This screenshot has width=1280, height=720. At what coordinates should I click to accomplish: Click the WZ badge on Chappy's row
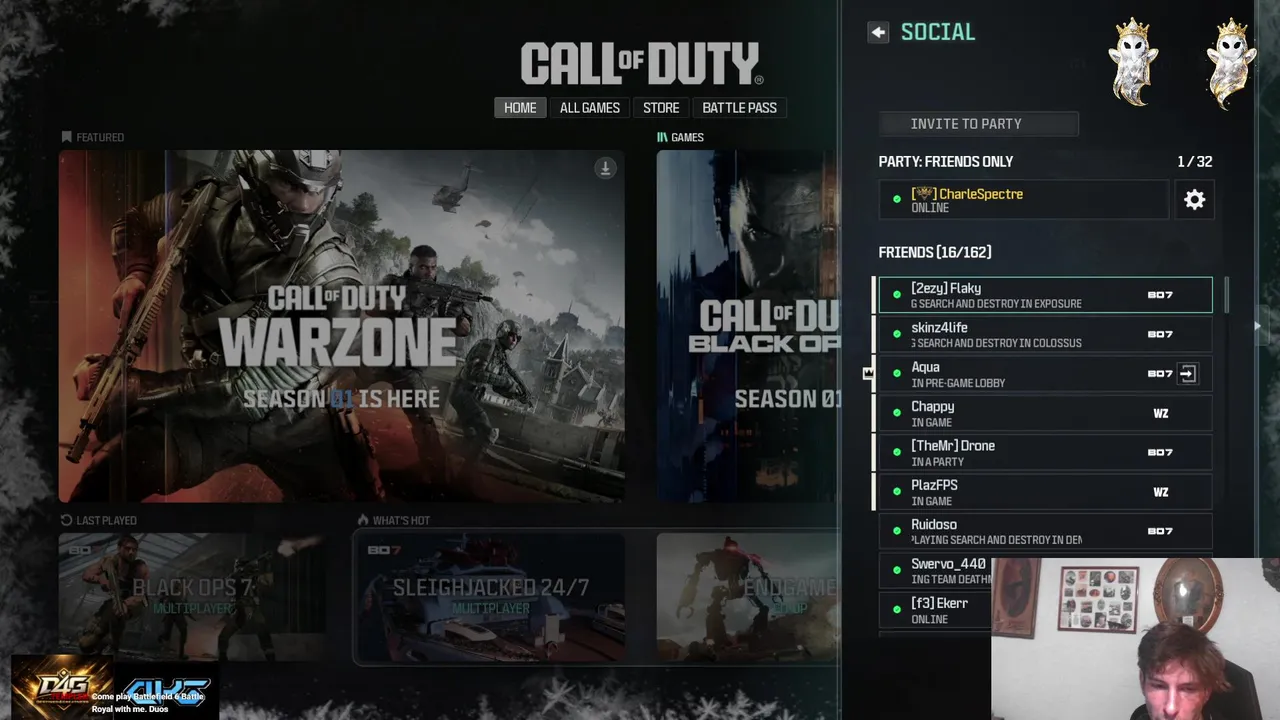(x=1161, y=413)
